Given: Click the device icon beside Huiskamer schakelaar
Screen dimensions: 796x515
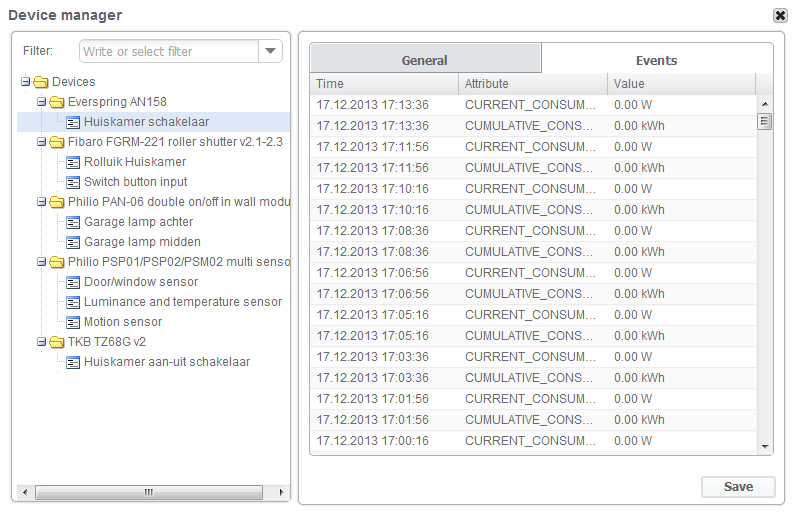Looking at the screenshot, I should click(73, 122).
